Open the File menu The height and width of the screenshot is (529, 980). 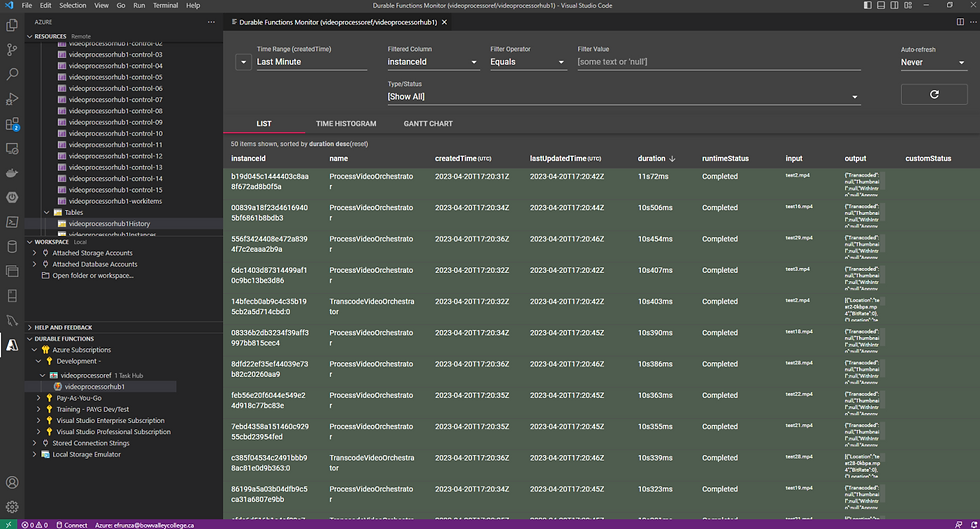(27, 5)
